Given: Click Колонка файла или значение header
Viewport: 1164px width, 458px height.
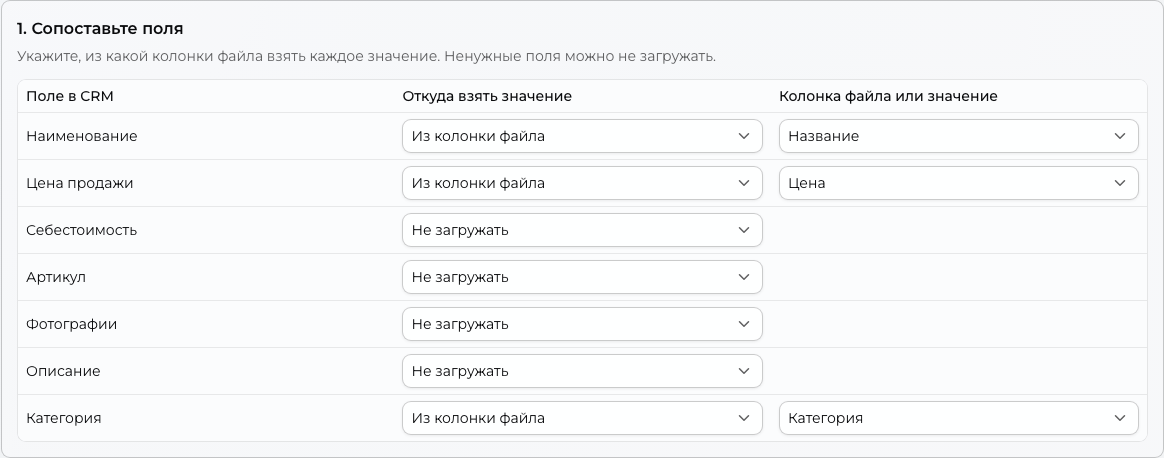Looking at the screenshot, I should (x=888, y=96).
